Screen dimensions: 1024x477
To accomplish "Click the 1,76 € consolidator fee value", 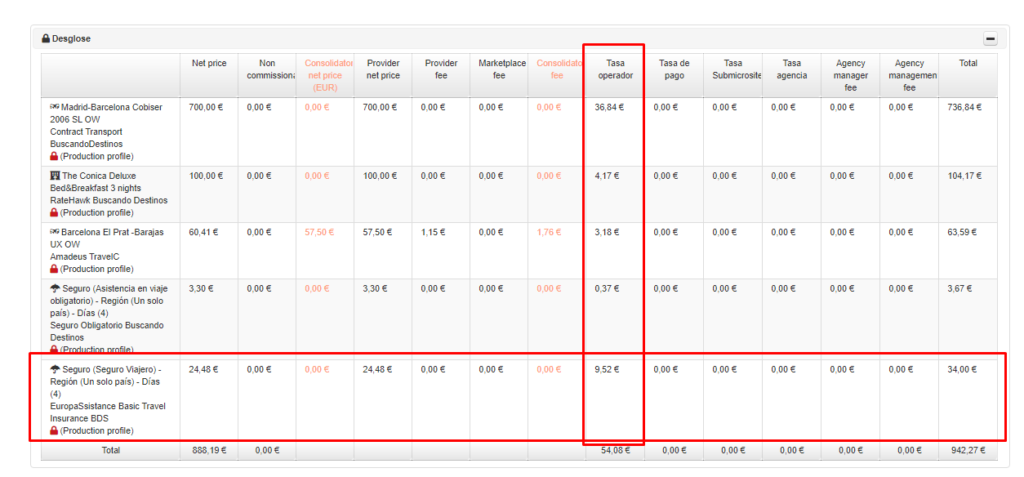I will (x=549, y=232).
